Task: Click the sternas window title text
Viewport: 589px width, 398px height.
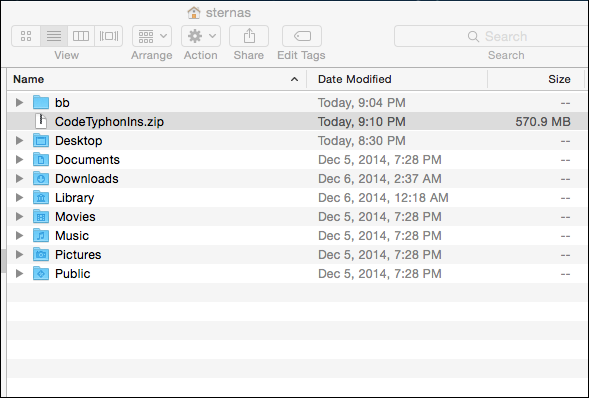Action: tap(228, 13)
